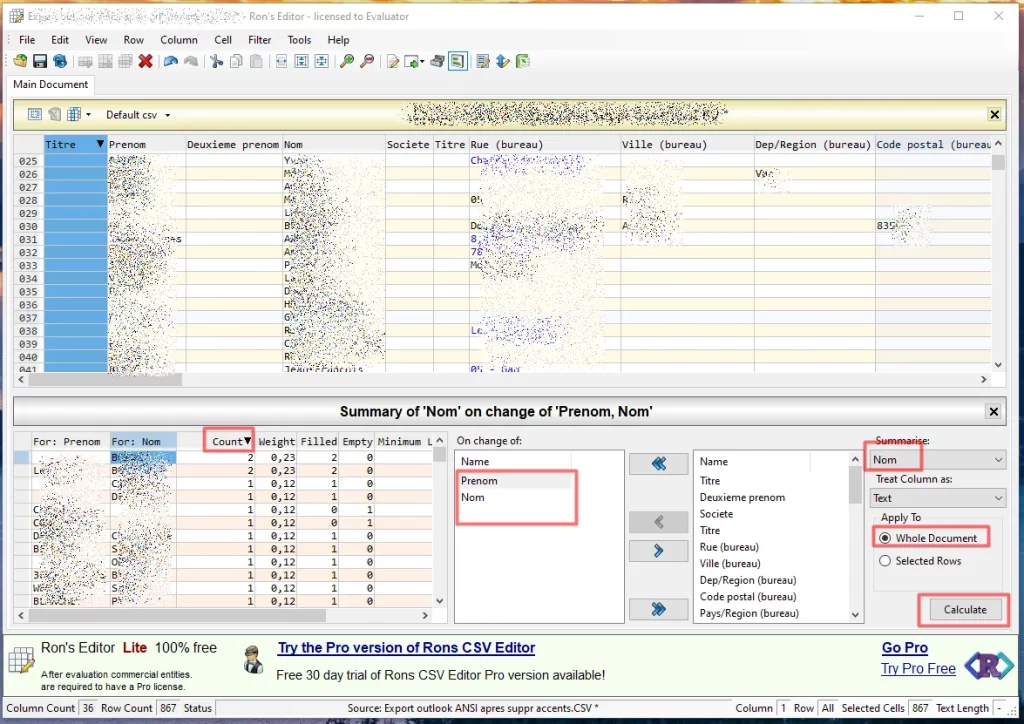Click the Titre column header sort arrow

pyautogui.click(x=100, y=144)
